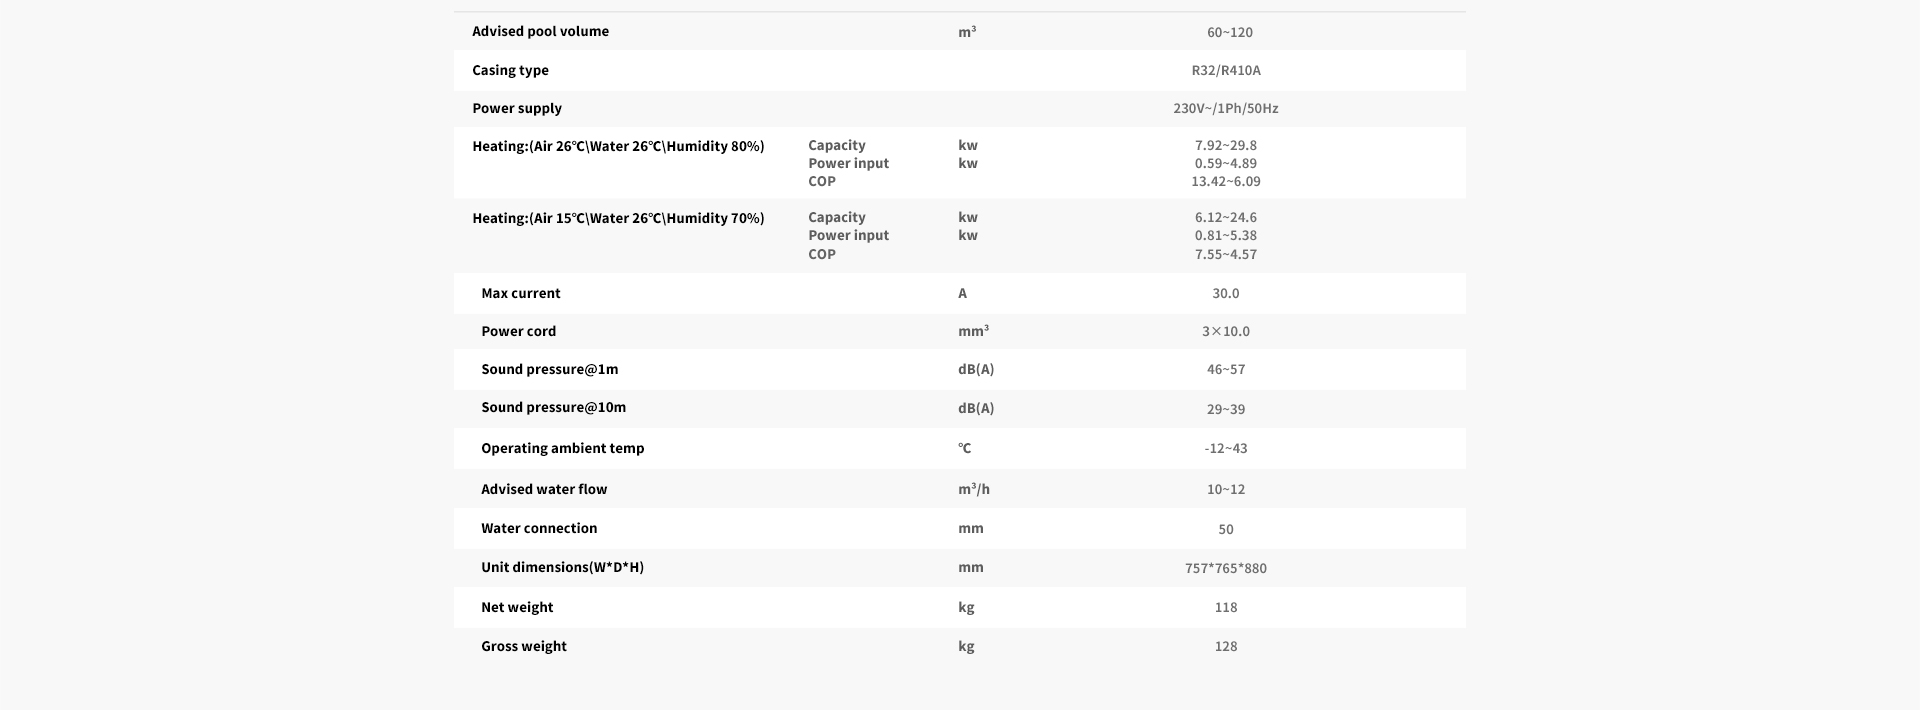Select the 60~120 pool volume value
Viewport: 1920px width, 710px height.
tap(1229, 32)
